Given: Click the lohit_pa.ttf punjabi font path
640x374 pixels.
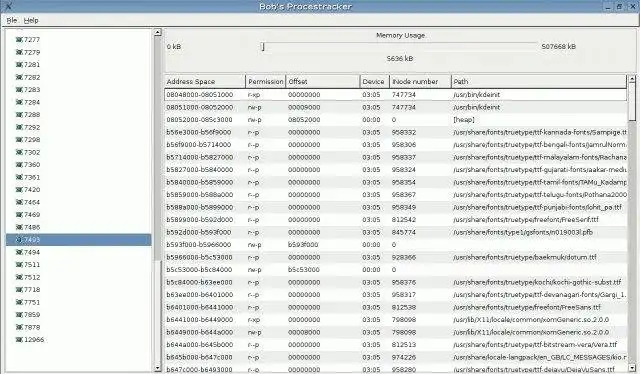Looking at the screenshot, I should pyautogui.click(x=537, y=207).
